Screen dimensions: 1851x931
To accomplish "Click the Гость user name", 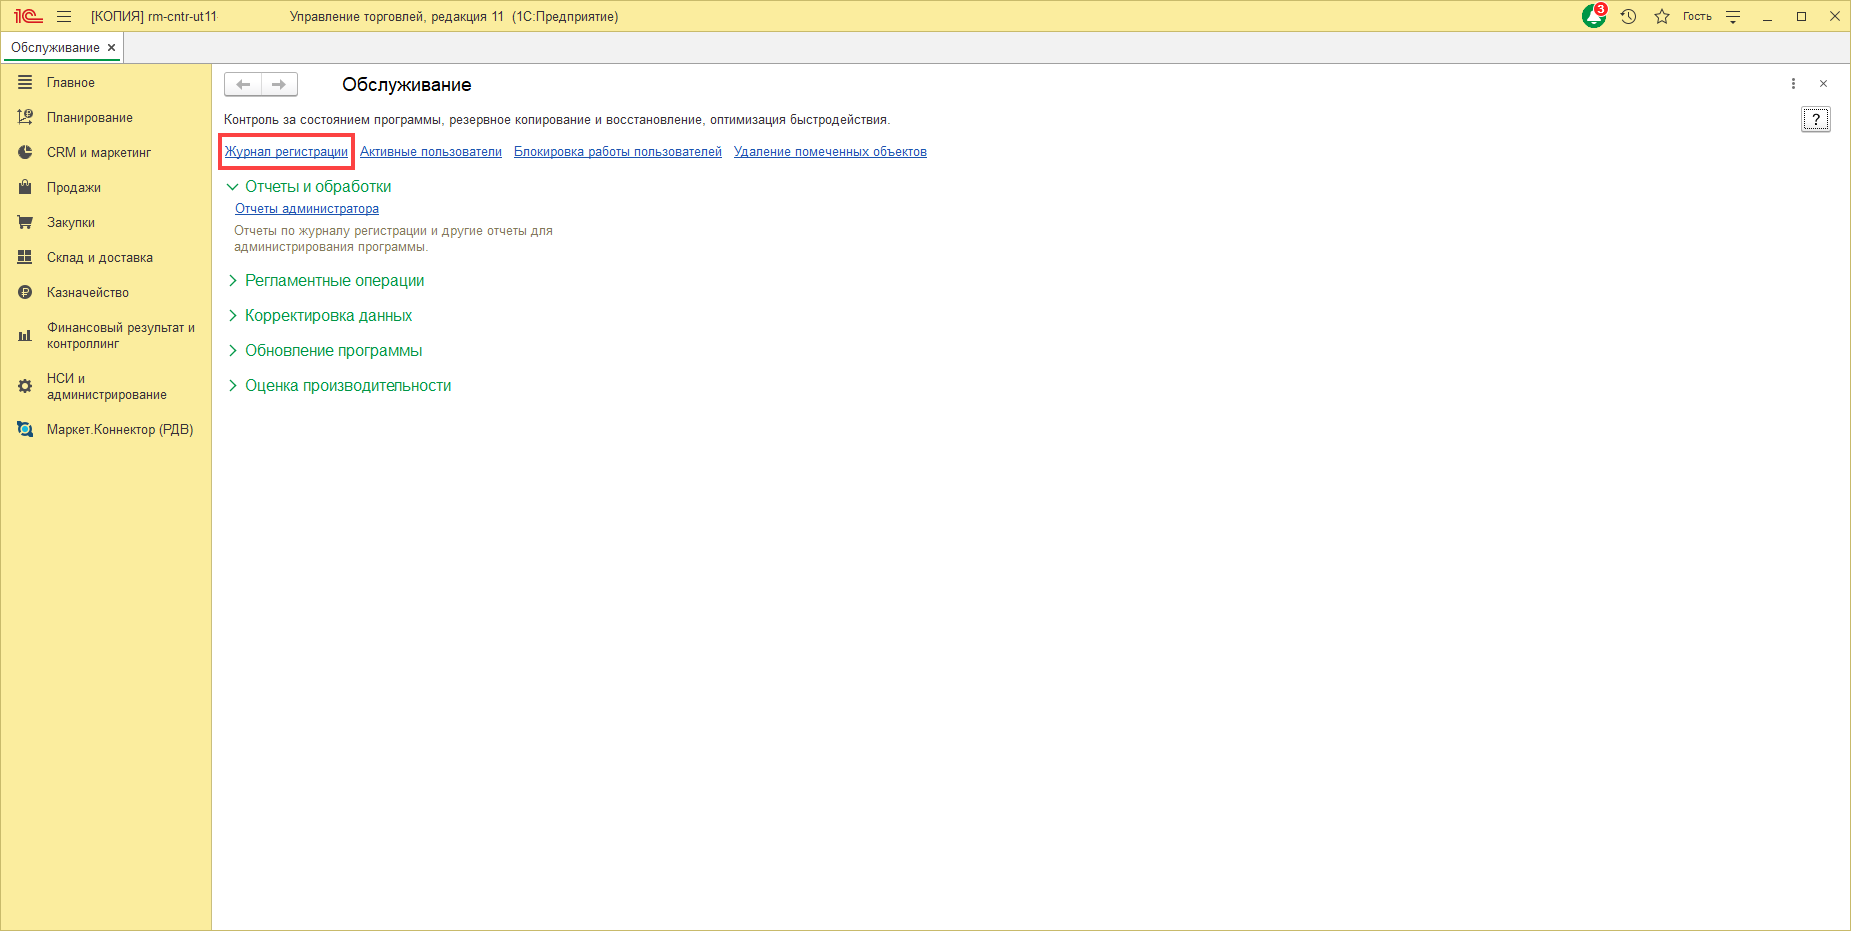I will click(1697, 16).
